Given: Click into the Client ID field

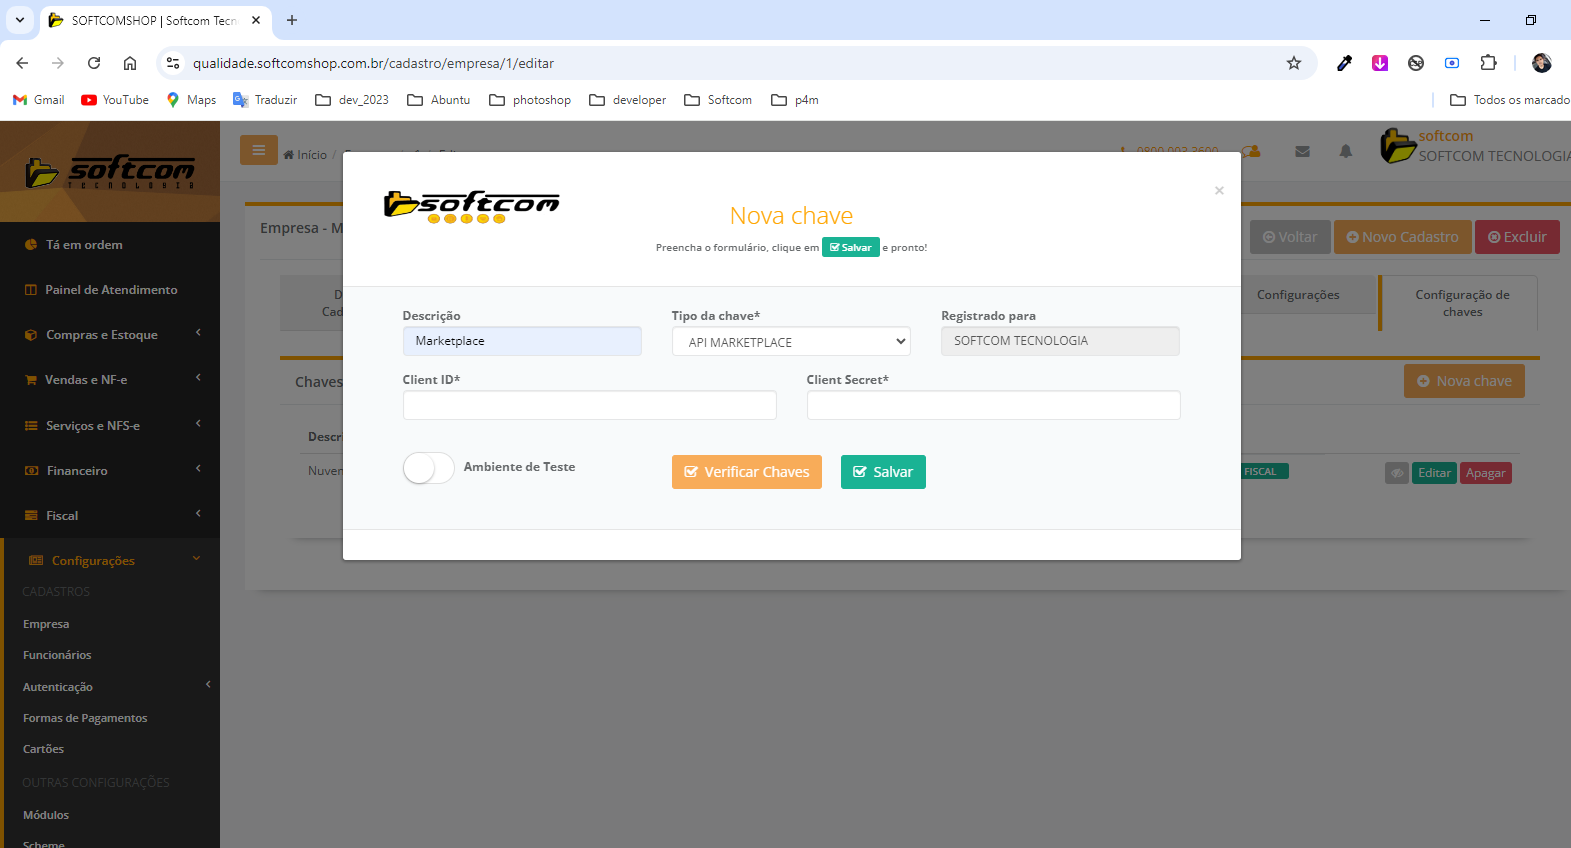Looking at the screenshot, I should click(589, 405).
